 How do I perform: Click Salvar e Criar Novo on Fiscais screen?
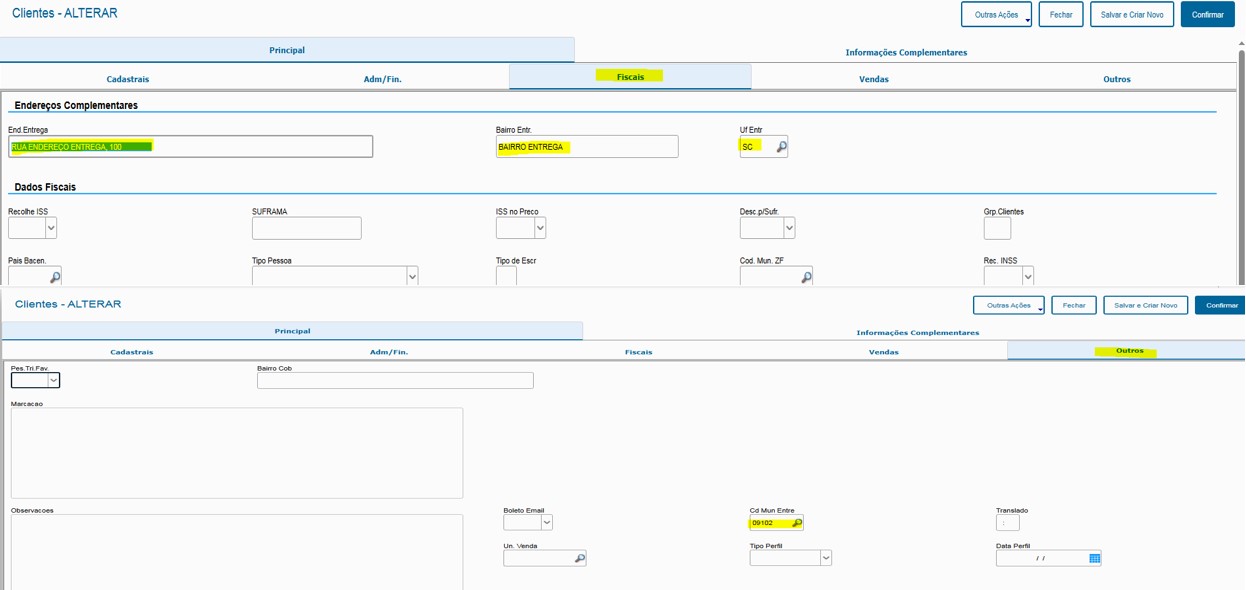tap(1132, 15)
